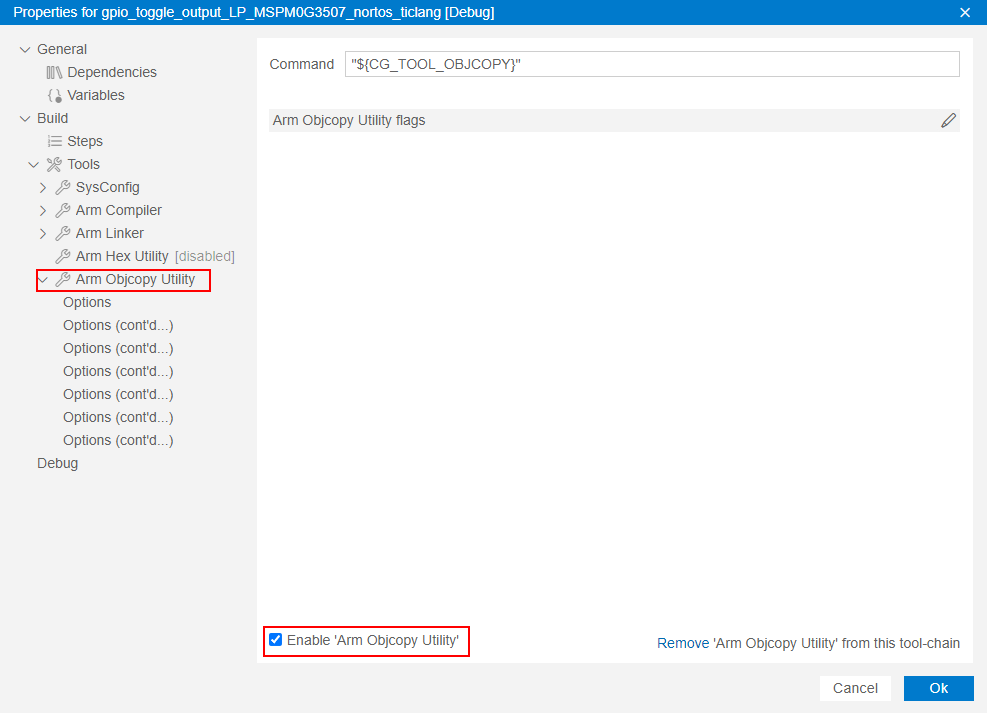The image size is (987, 713).
Task: Click the pencil edit icon for flags
Action: 948,121
